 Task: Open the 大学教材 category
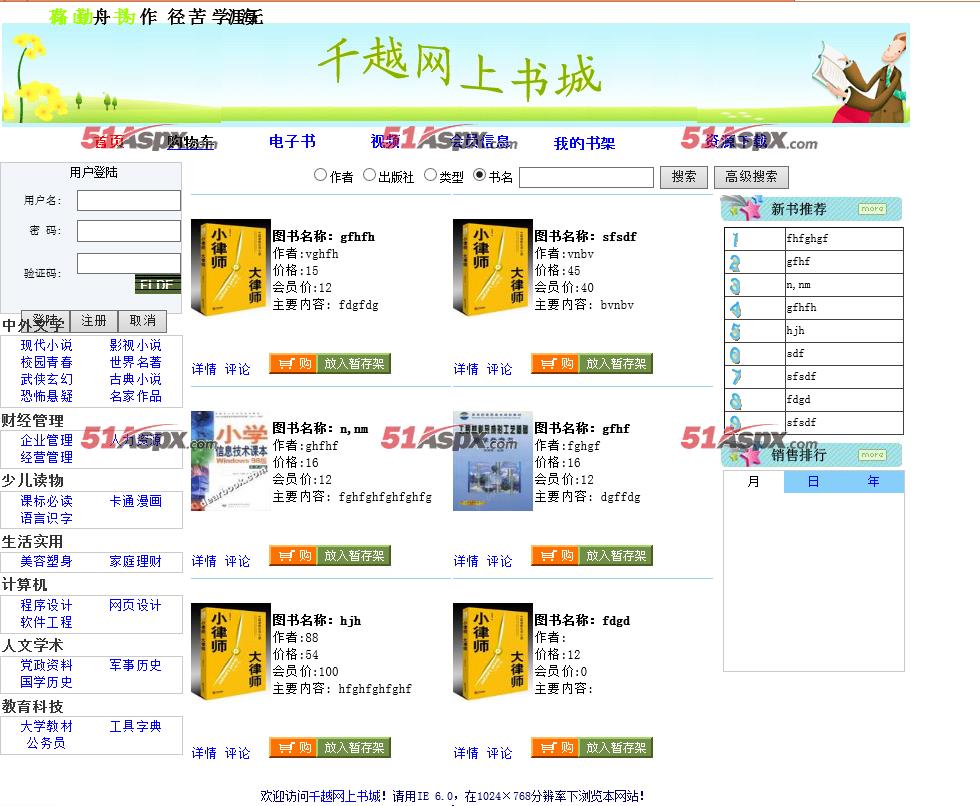click(46, 726)
